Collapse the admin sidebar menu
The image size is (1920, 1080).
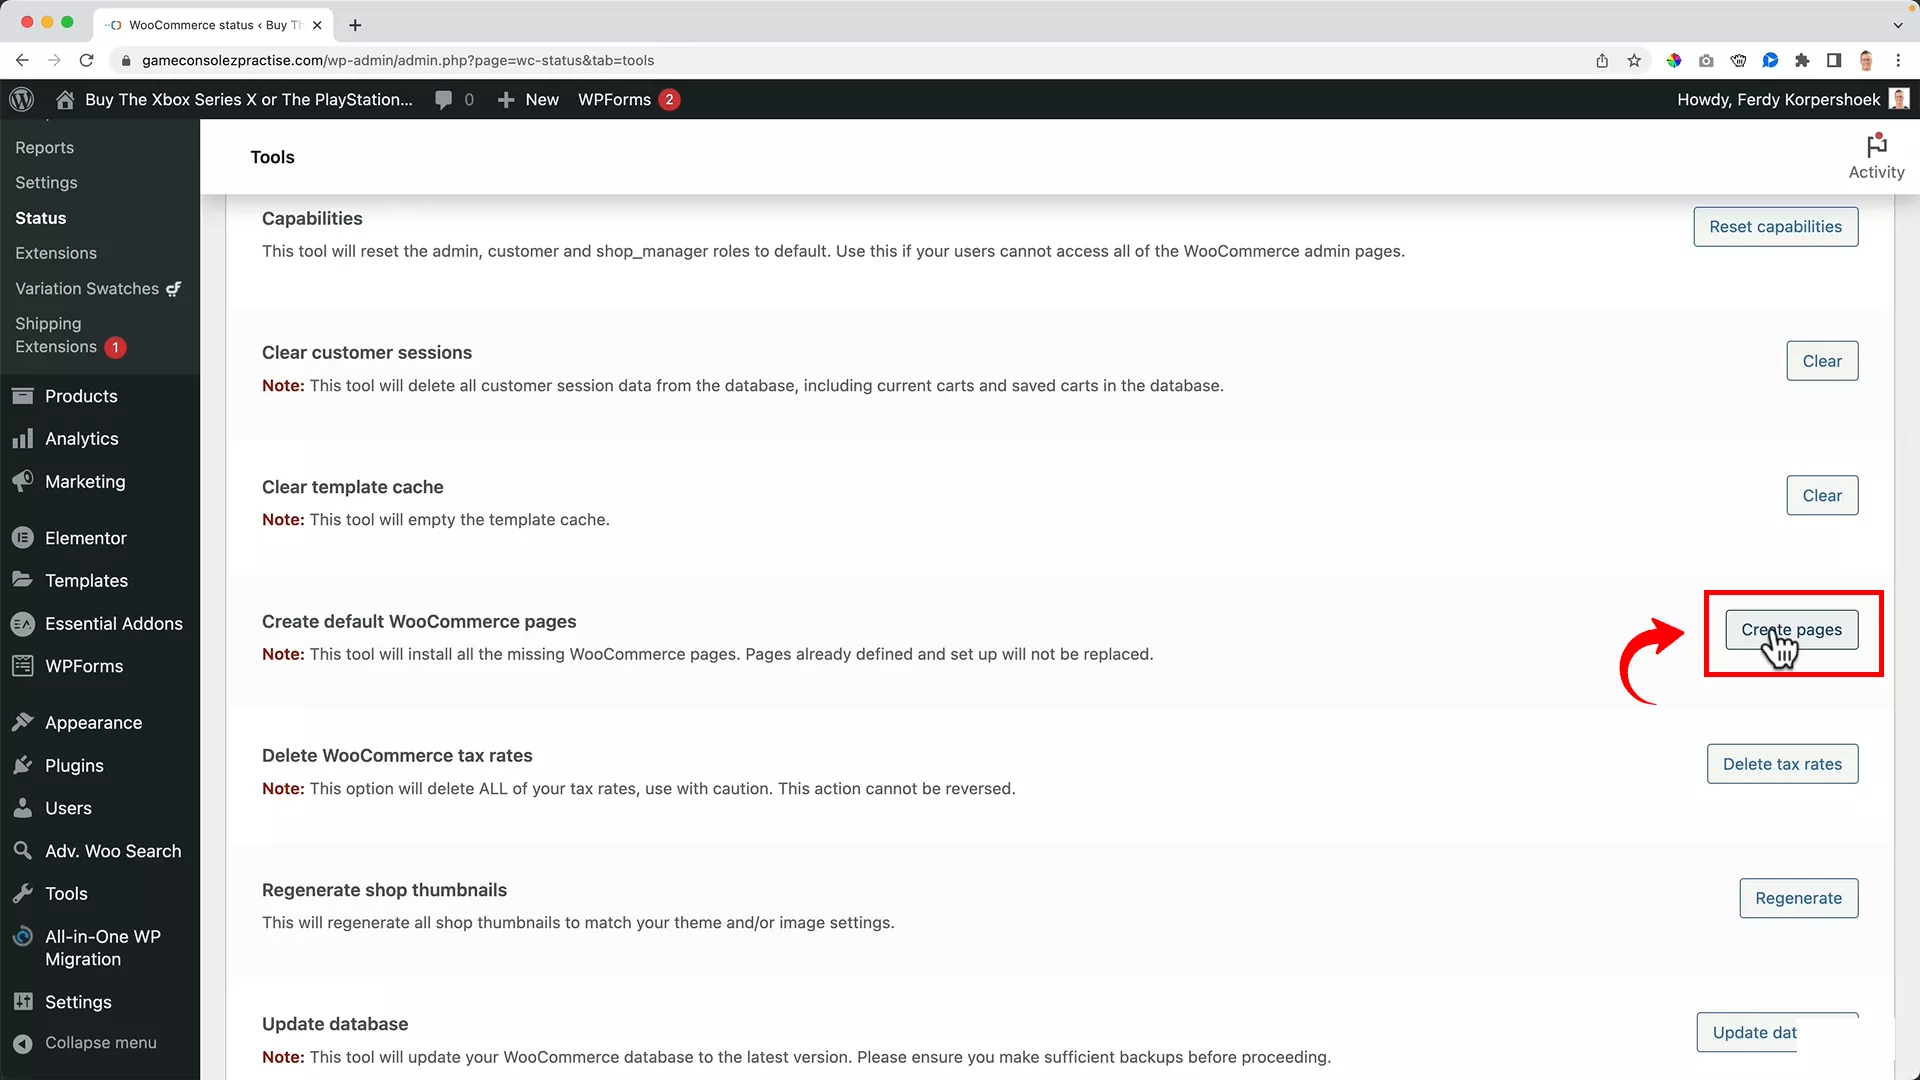tap(100, 1042)
